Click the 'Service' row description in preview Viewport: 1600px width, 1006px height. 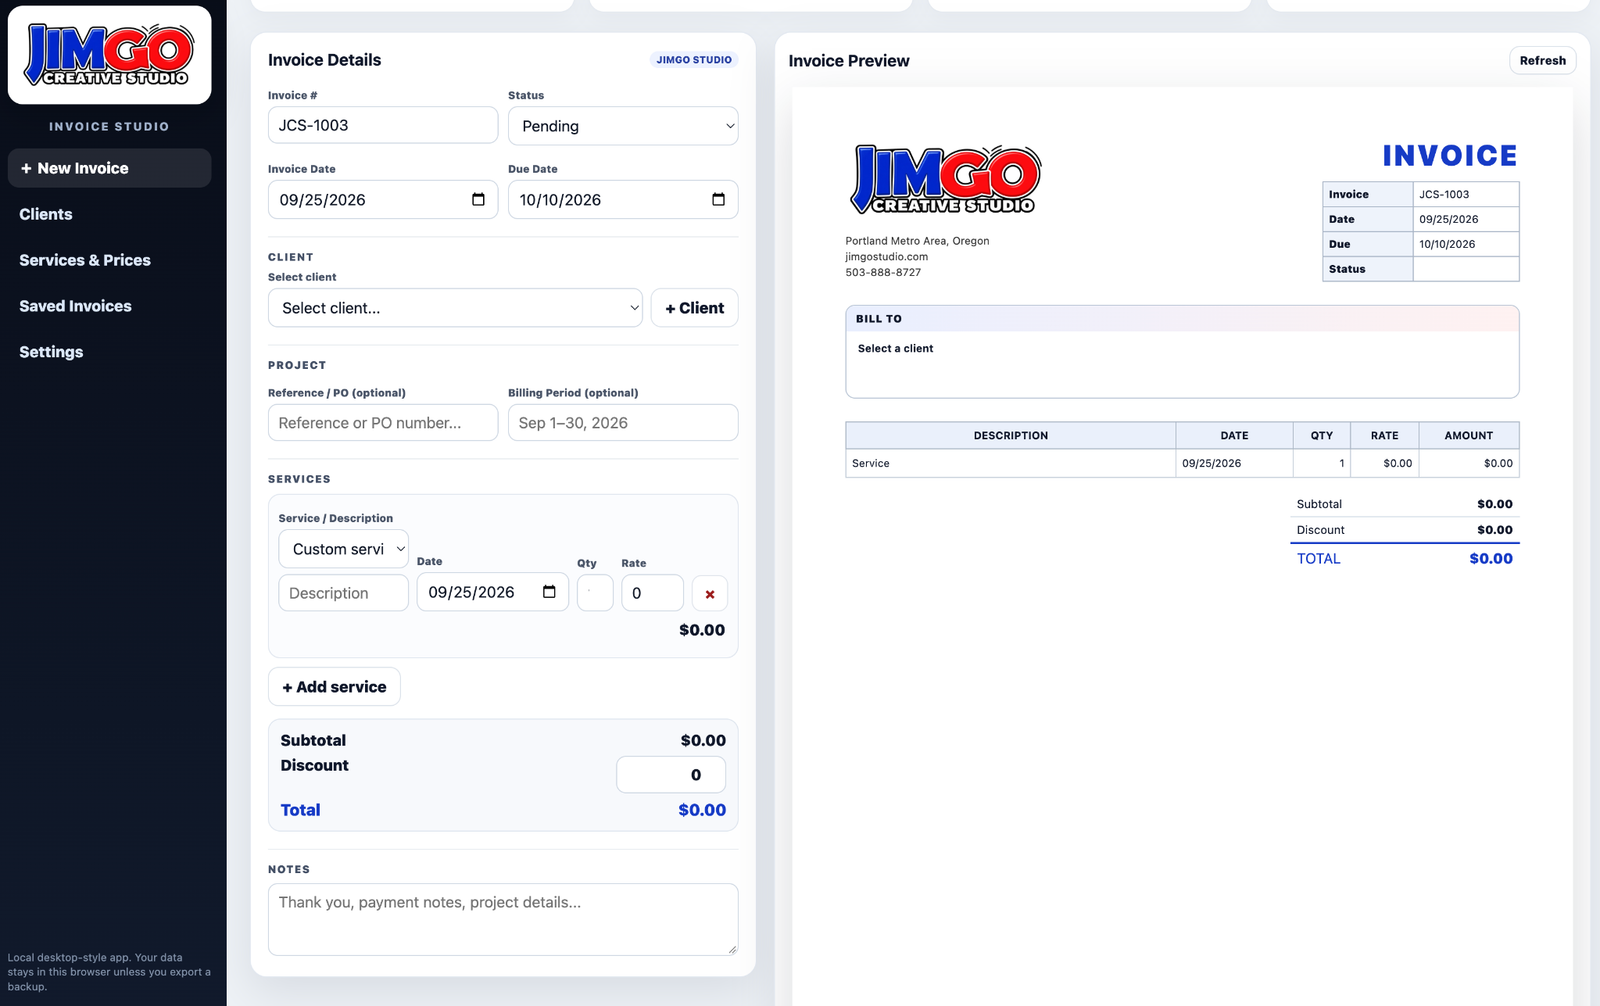point(871,463)
